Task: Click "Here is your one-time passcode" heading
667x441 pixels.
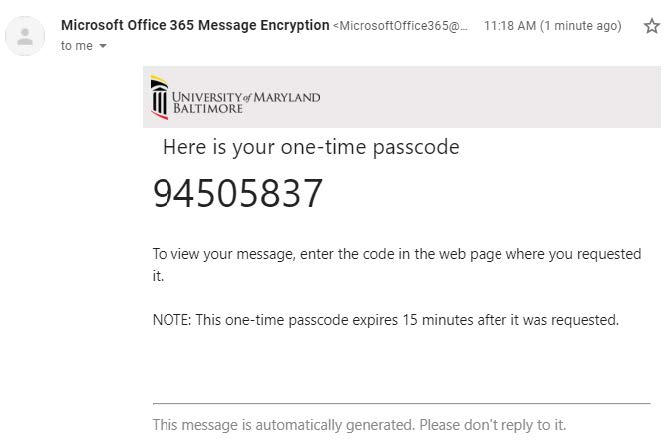Action: tap(311, 147)
